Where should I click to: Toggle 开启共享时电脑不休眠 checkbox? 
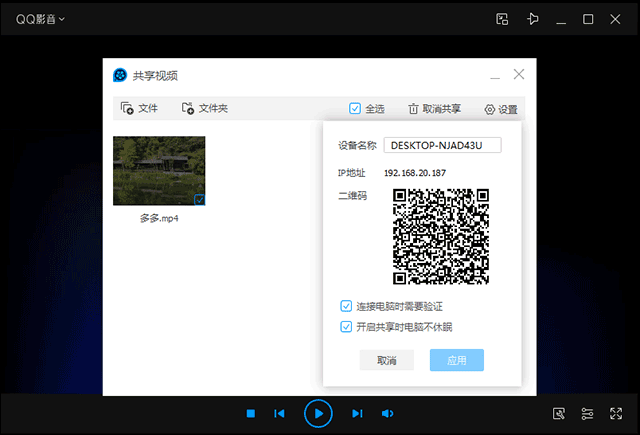(346, 326)
